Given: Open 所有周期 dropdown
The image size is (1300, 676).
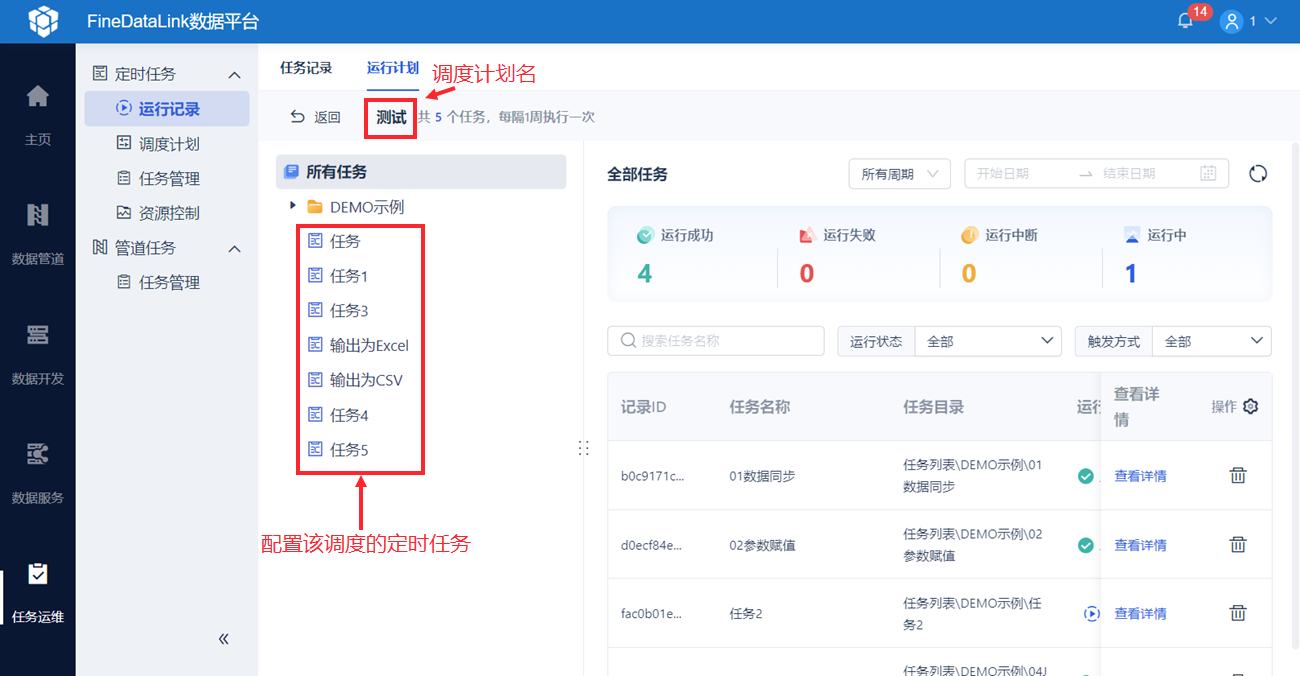Looking at the screenshot, I should click(899, 173).
